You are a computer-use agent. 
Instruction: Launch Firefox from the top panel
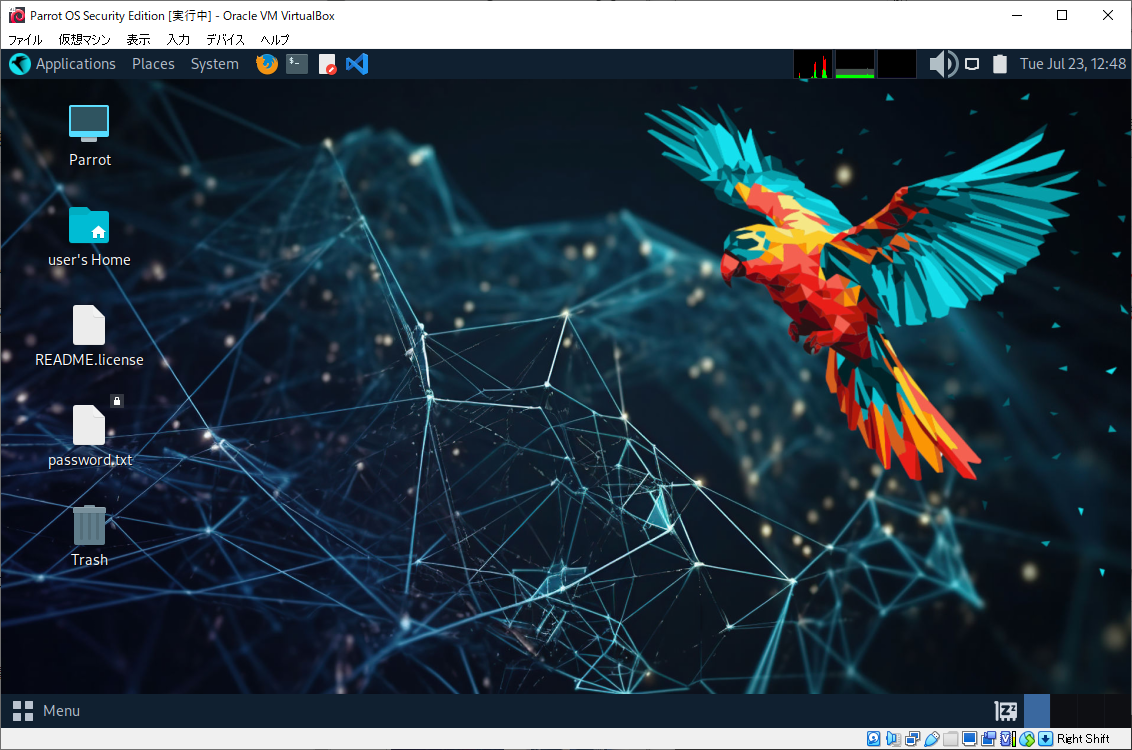click(266, 64)
